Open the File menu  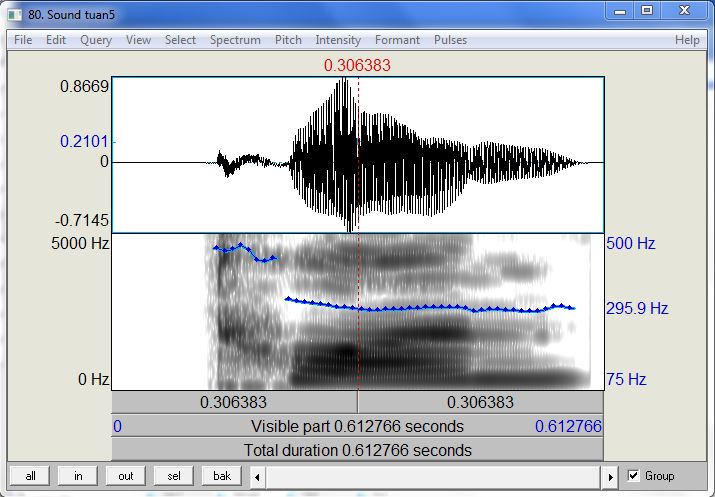click(23, 40)
